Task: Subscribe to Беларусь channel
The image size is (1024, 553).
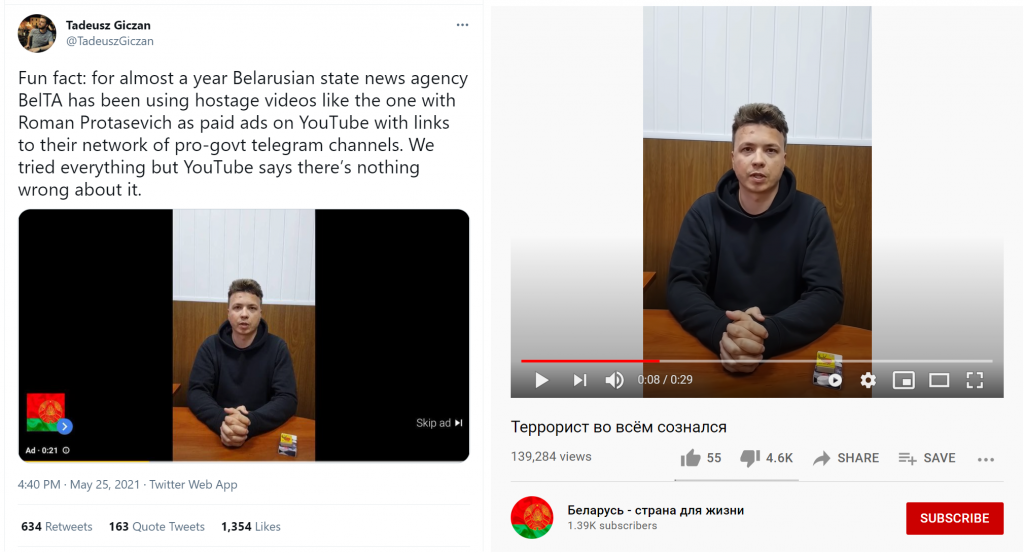Action: pos(954,518)
